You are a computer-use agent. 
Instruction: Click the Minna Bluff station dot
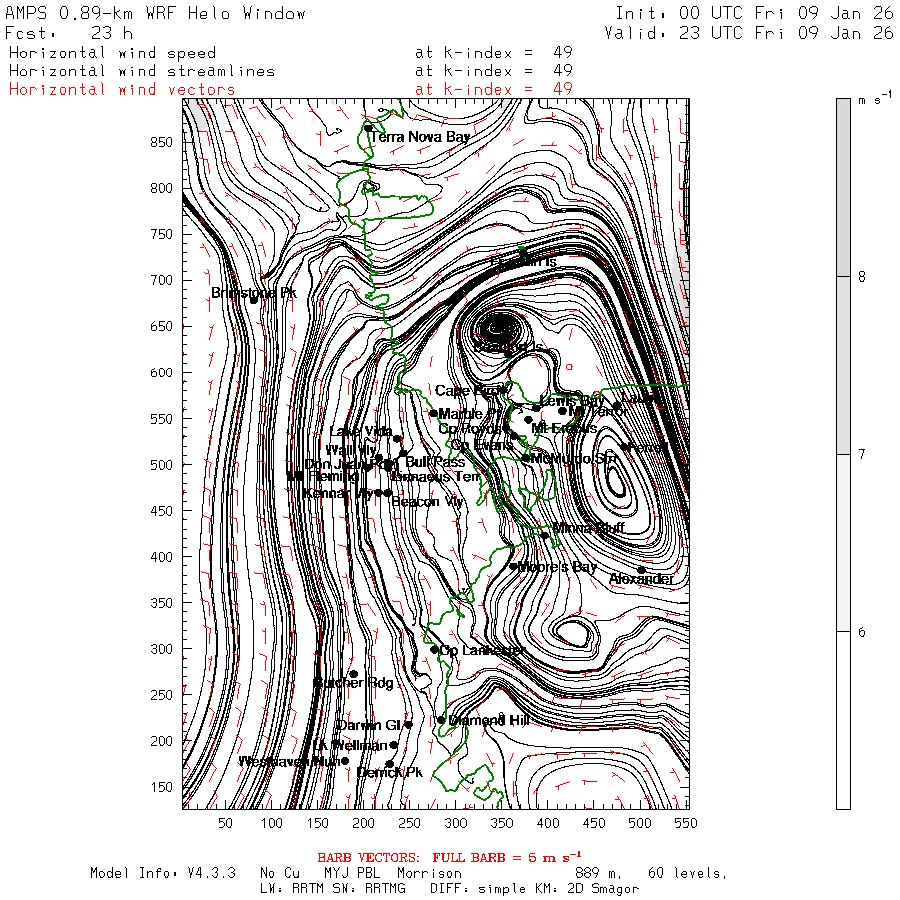pyautogui.click(x=545, y=535)
